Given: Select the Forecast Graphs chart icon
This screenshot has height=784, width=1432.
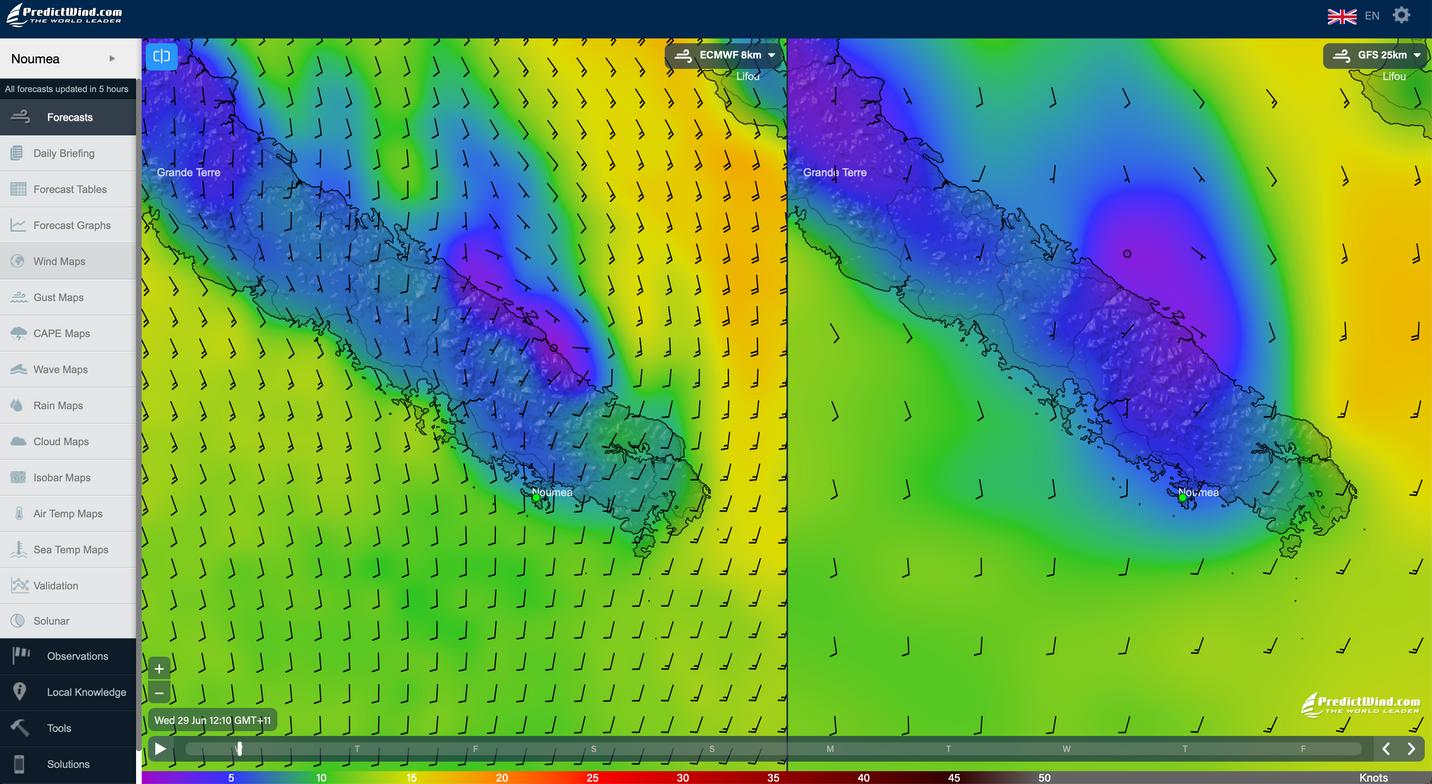Looking at the screenshot, I should [x=17, y=225].
